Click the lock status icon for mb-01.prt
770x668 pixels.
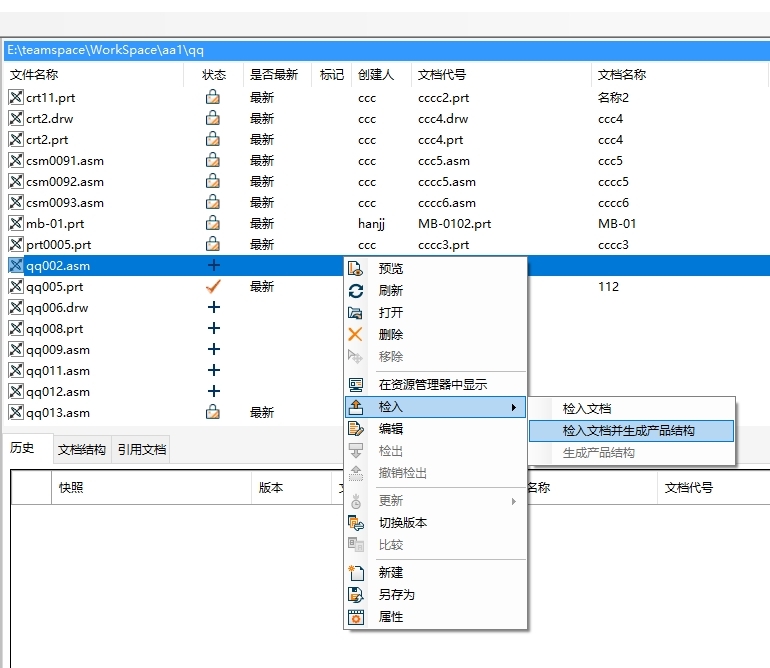pyautogui.click(x=213, y=223)
